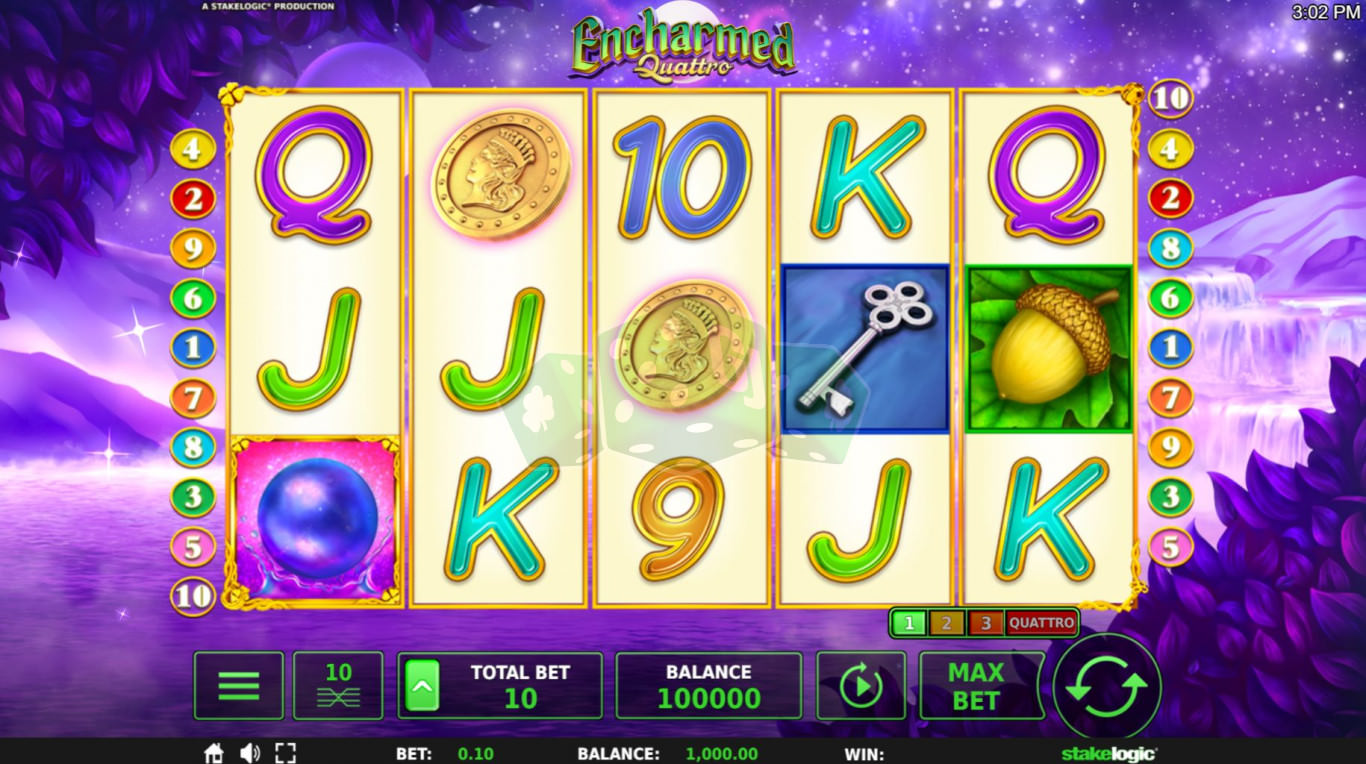Screen dimensions: 1366x764
Task: Mute sound with the speaker icon
Action: [x=250, y=753]
